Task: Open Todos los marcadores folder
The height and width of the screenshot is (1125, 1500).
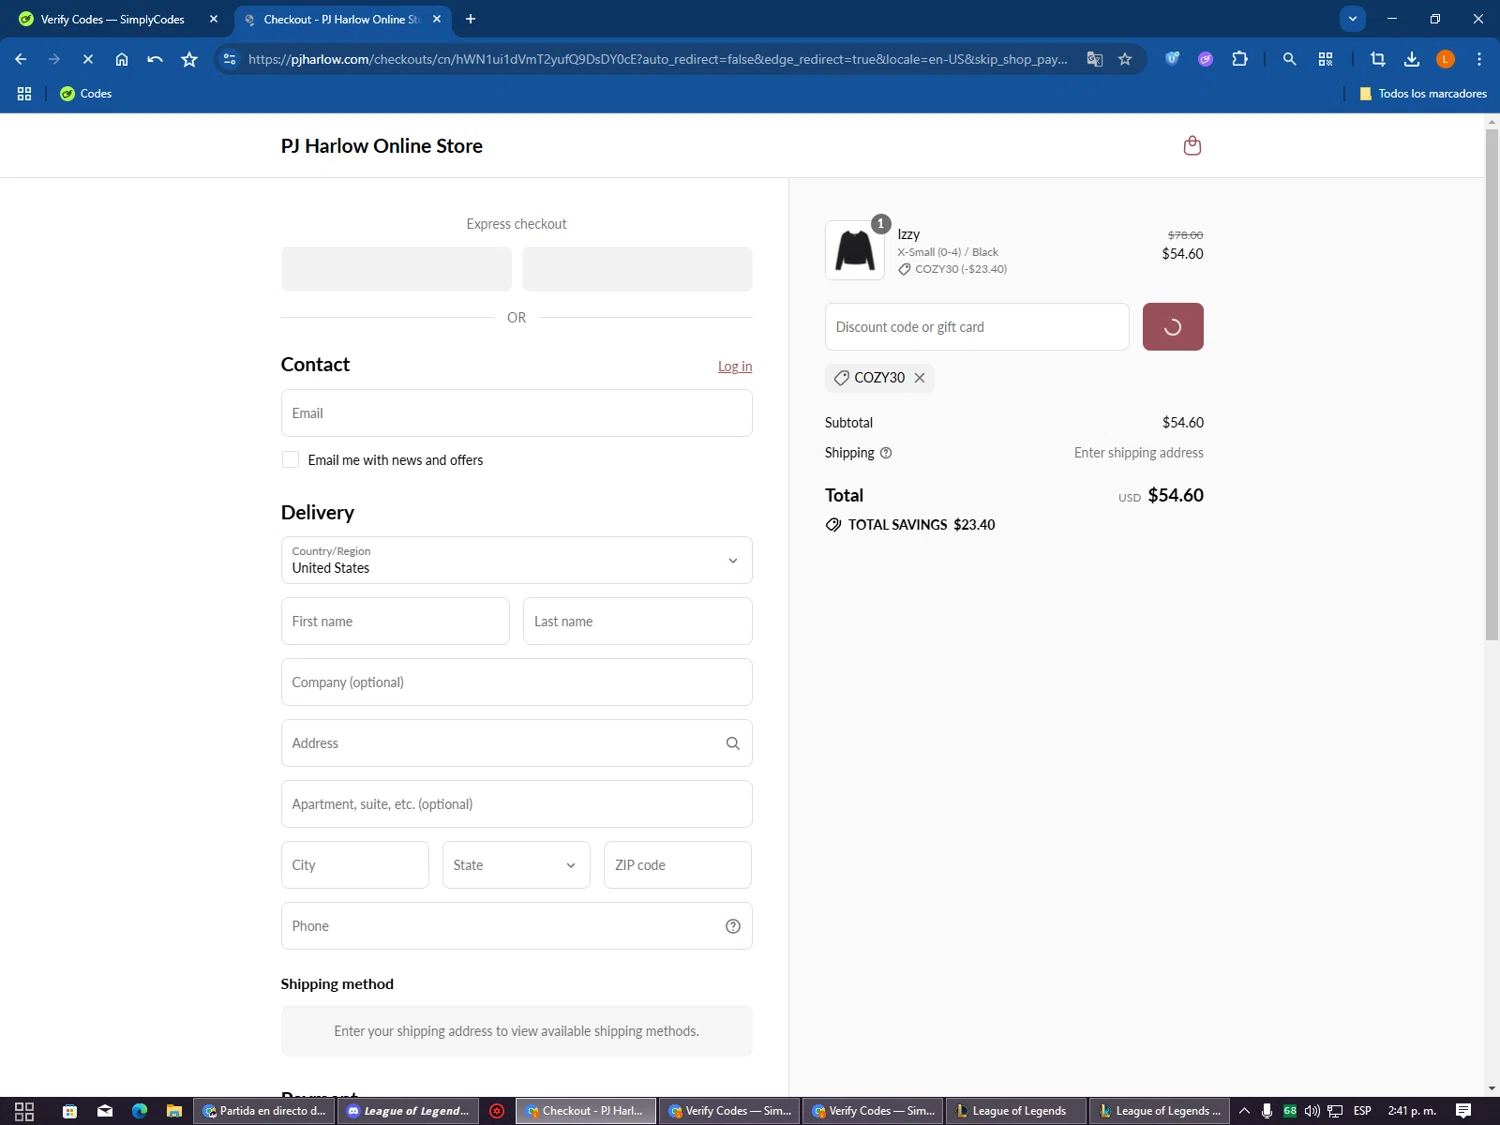Action: click(1422, 93)
